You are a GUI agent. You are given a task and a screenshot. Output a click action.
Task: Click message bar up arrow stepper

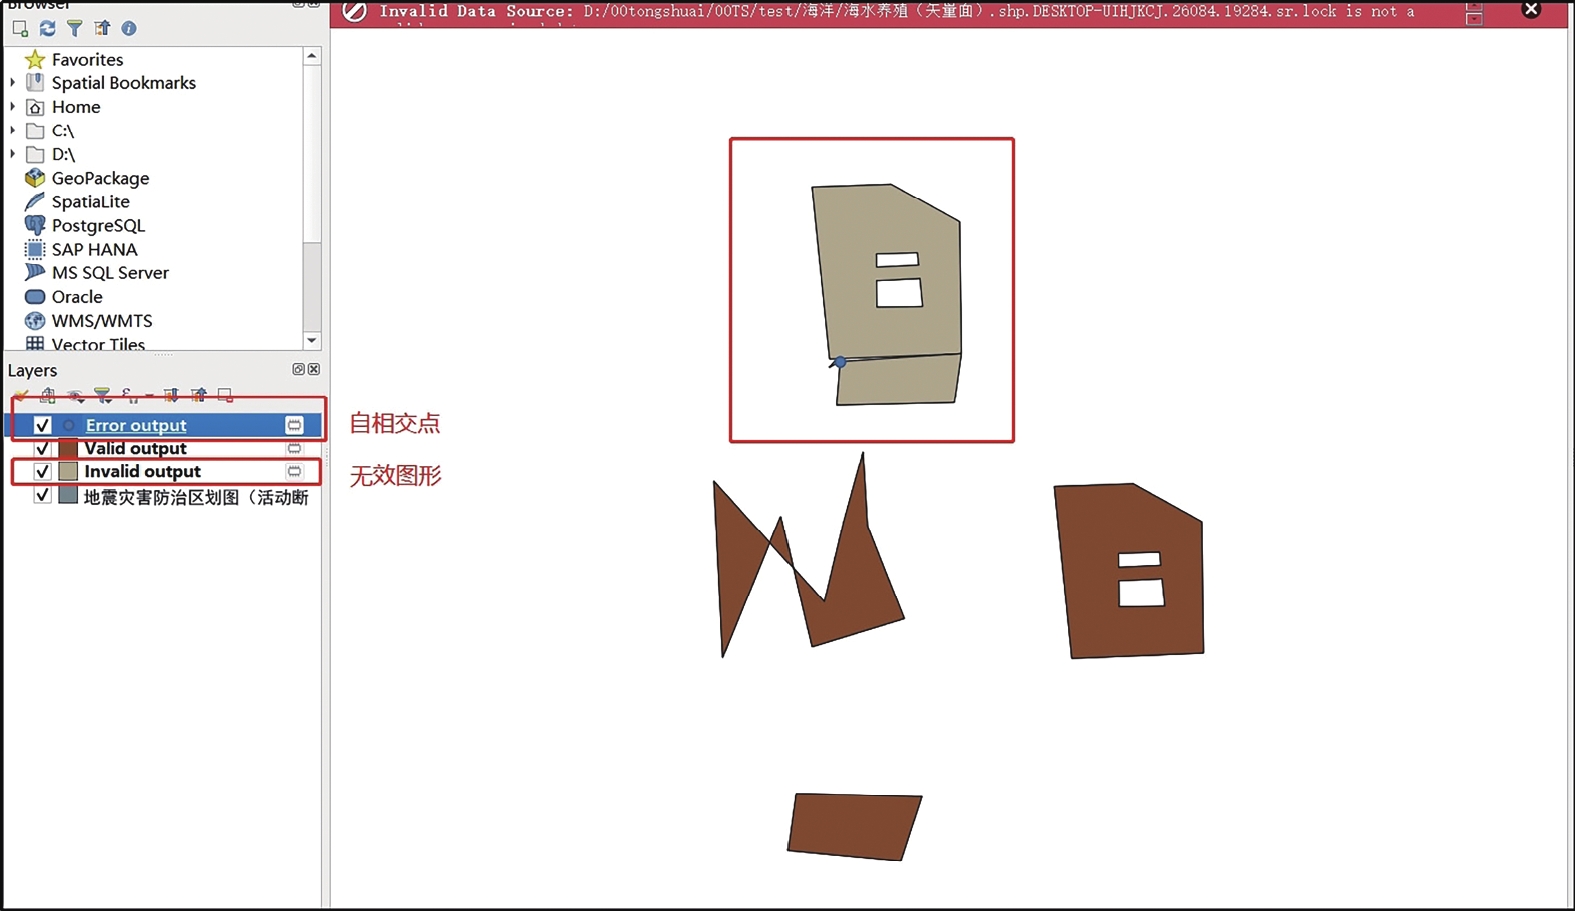coord(1474,6)
